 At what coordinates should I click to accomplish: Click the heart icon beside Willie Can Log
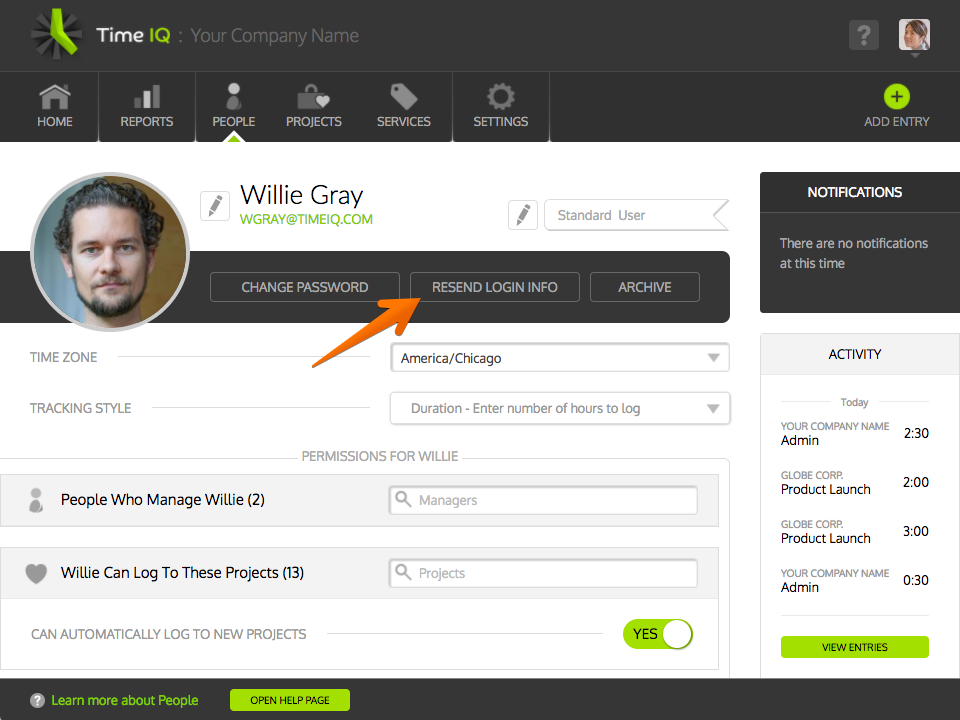(x=36, y=573)
